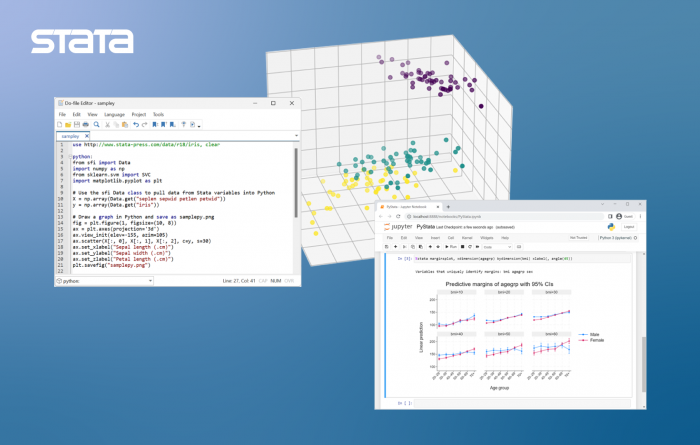Open the browser side panel icon
This screenshot has width=700, height=445.
click(610, 216)
